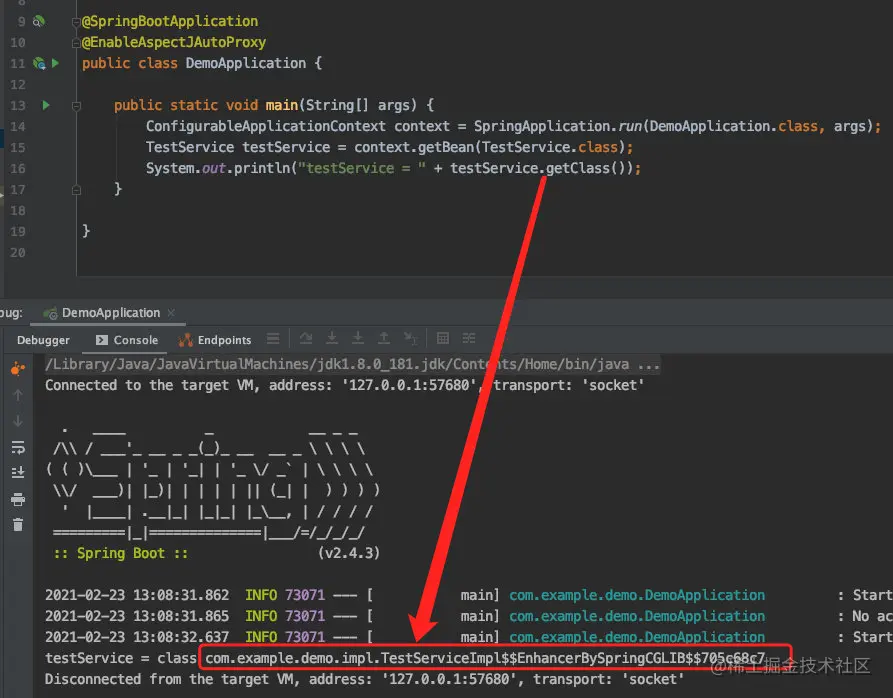Click the Run to Cursor icon
Image resolution: width=893 pixels, height=698 pixels.
tap(411, 339)
